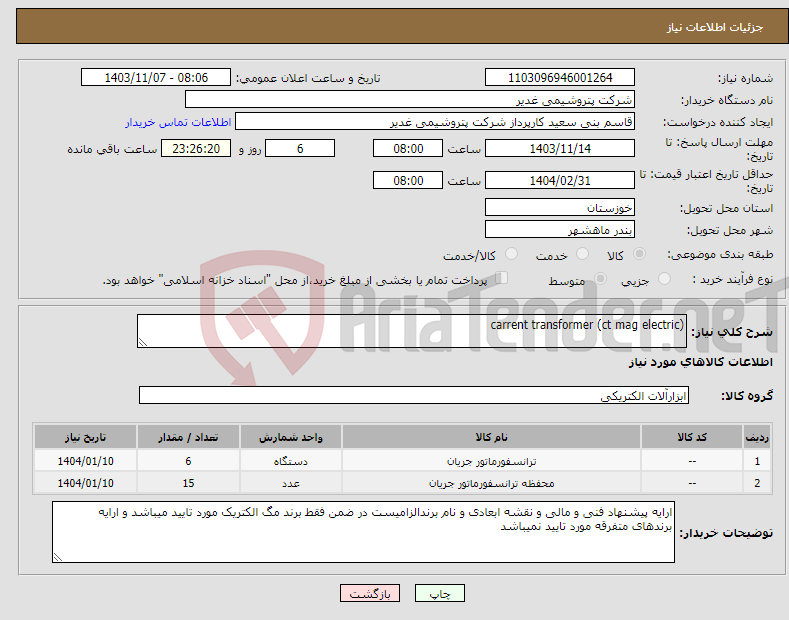Viewport: 789px width, 620px height.
Task: Click the unit cell عدد
Action: click(291, 483)
